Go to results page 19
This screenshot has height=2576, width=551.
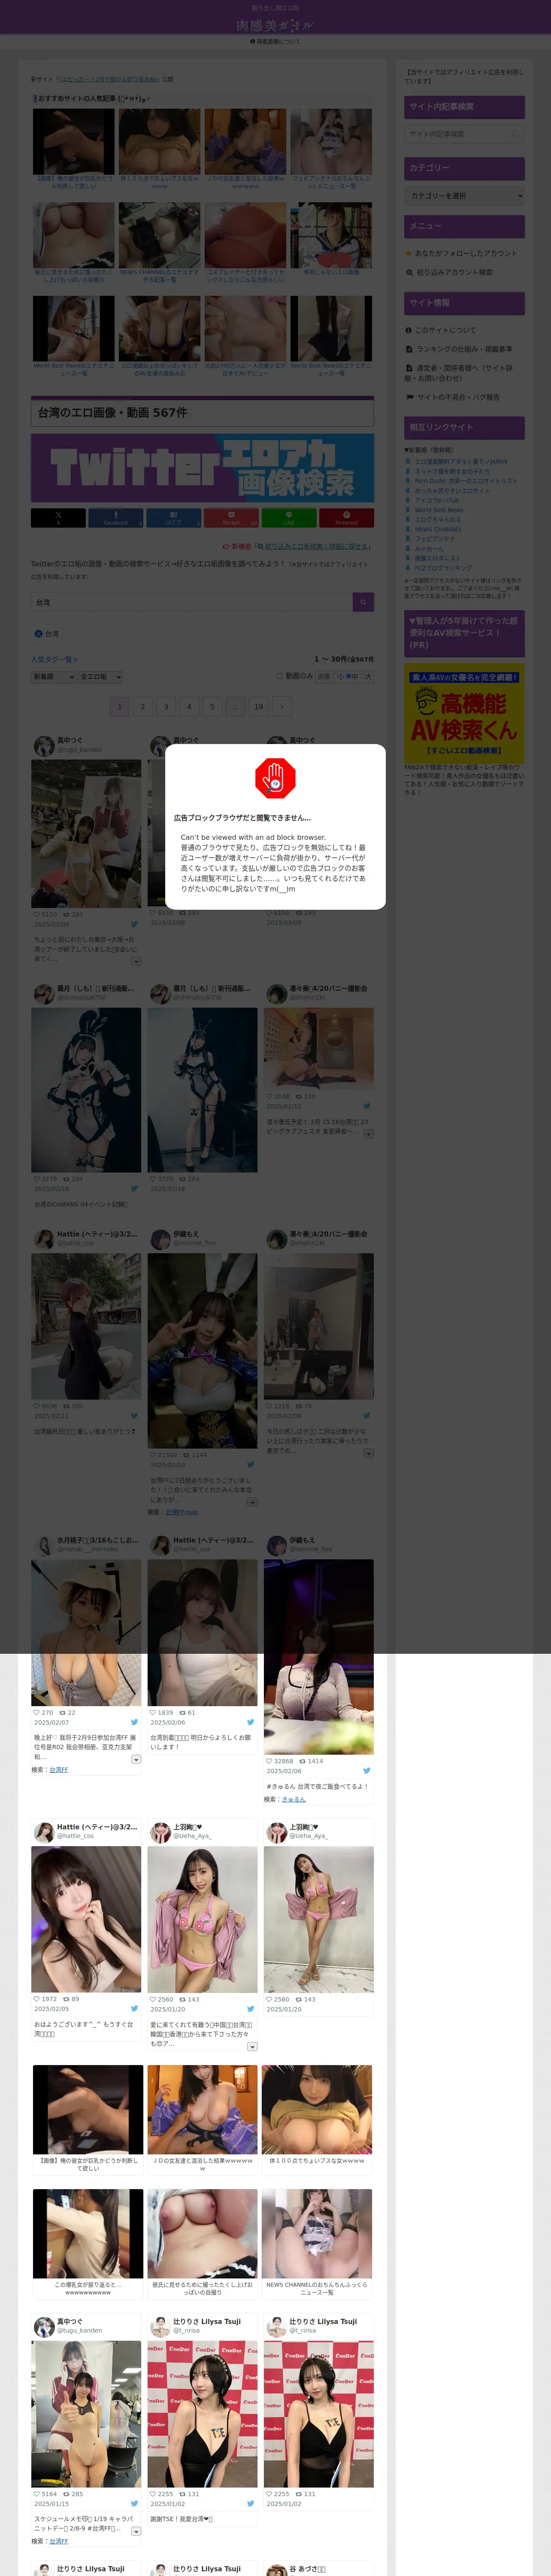(259, 707)
